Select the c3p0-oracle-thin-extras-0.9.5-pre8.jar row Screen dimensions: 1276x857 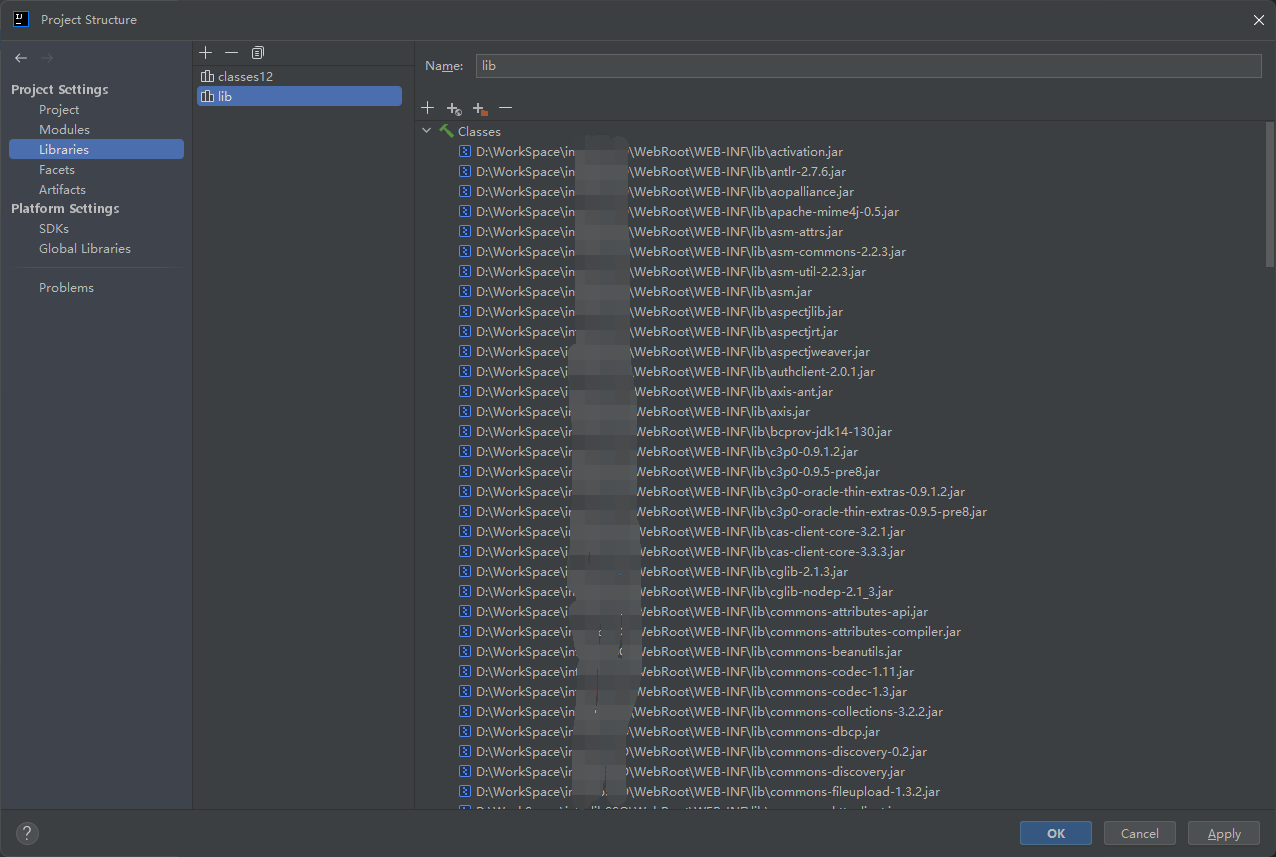[x=723, y=511]
